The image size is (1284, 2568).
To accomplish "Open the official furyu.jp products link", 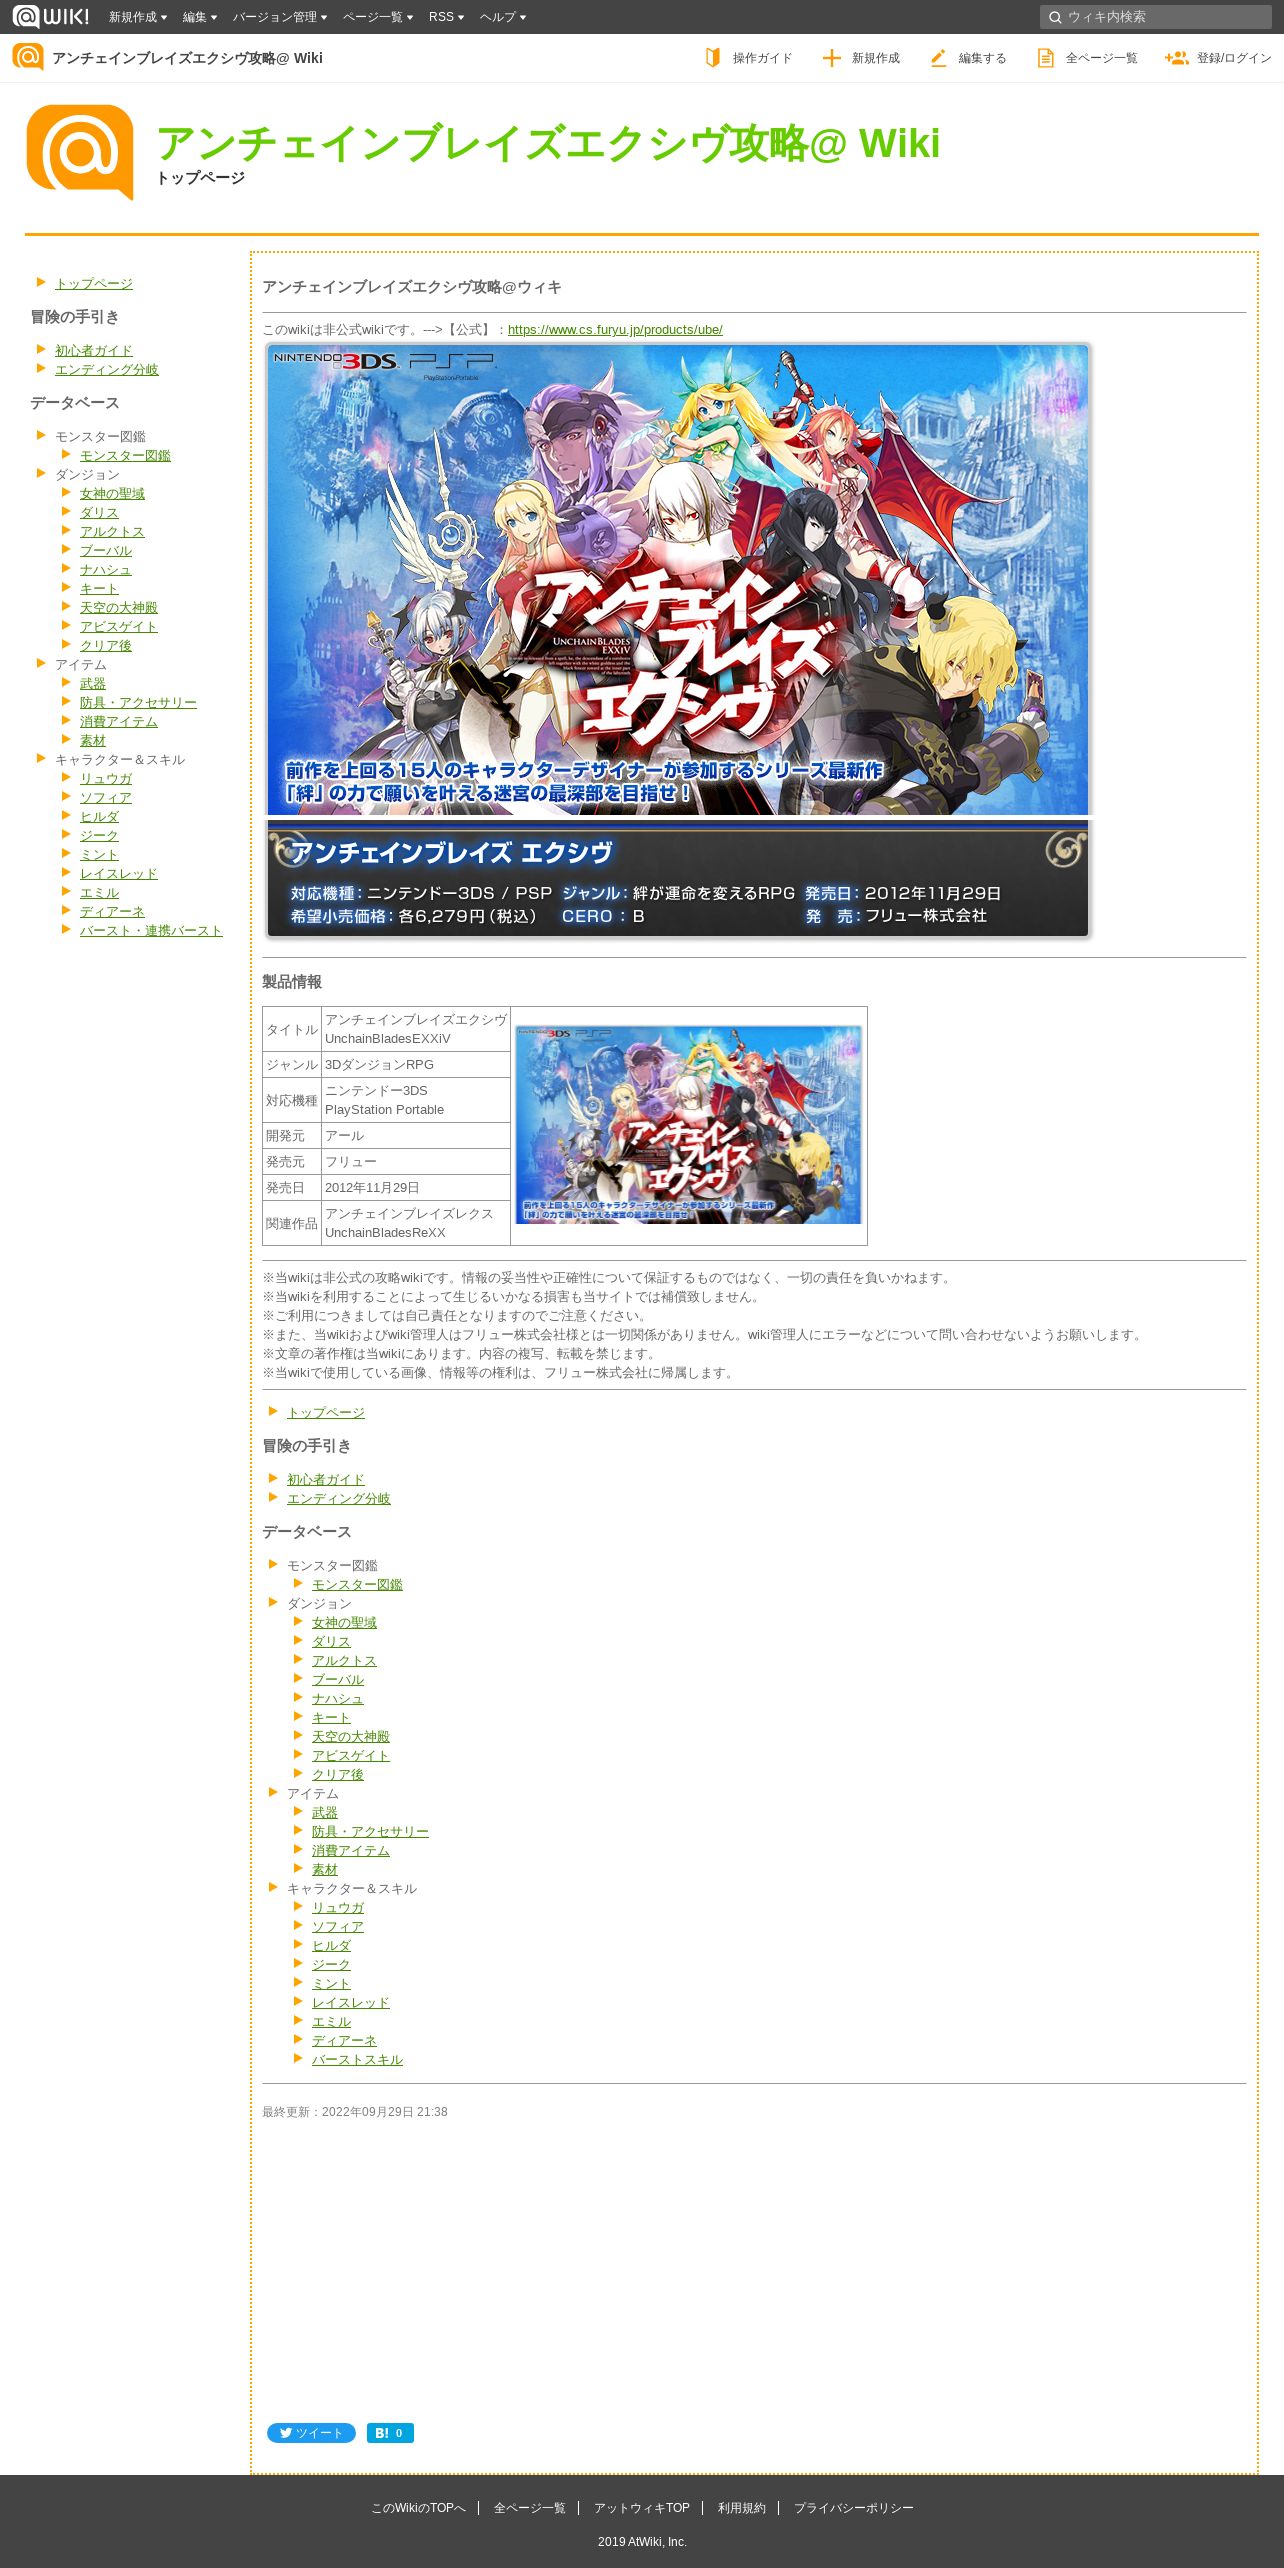I will 615,330.
